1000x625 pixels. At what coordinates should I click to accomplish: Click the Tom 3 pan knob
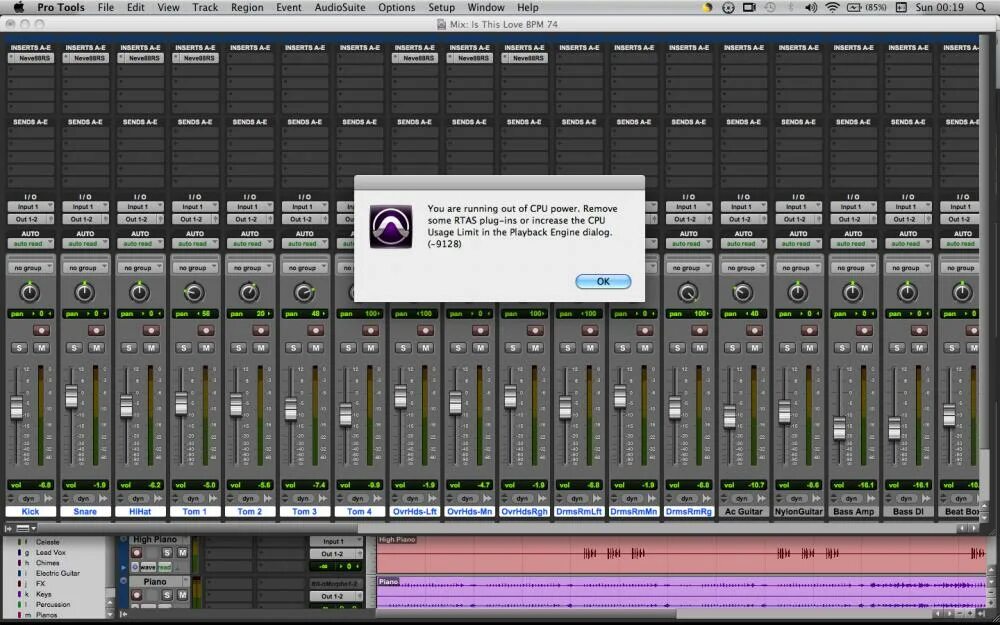[304, 293]
